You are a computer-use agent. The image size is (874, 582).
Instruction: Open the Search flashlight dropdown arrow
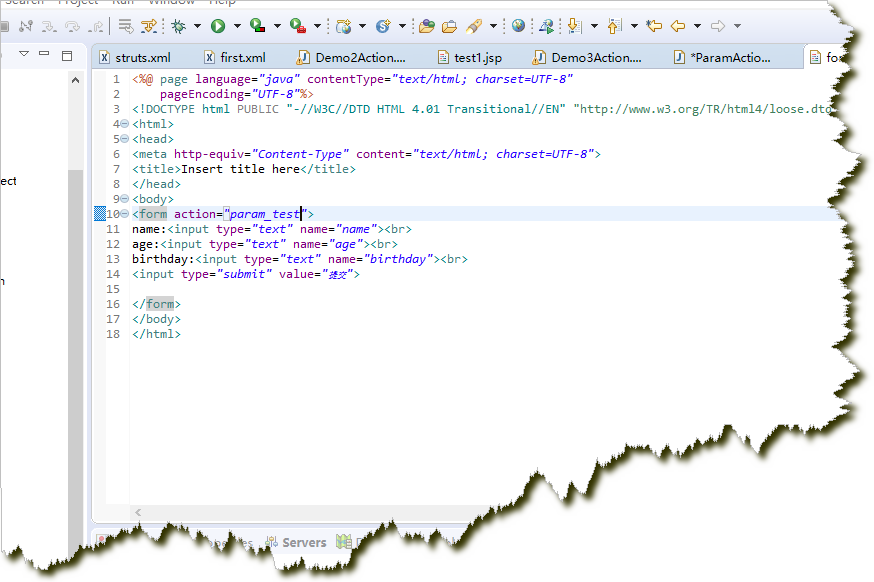[x=493, y=26]
